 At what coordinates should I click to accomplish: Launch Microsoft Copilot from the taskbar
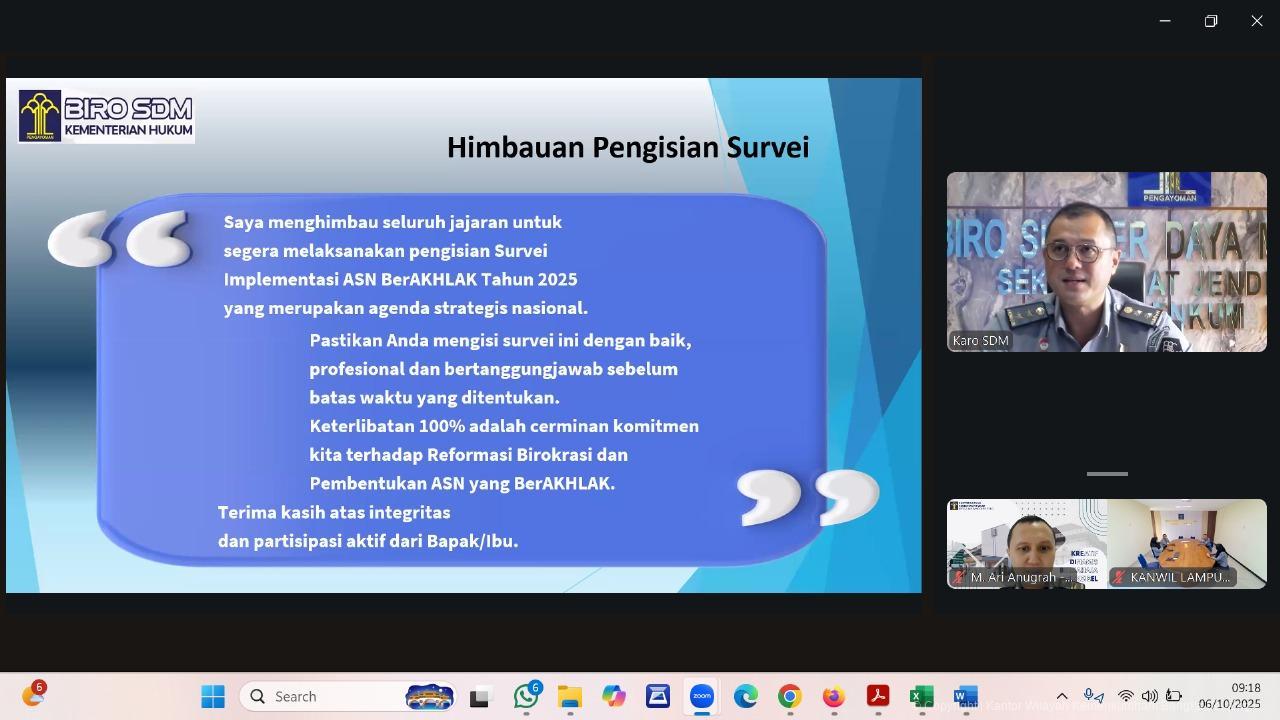tap(614, 697)
